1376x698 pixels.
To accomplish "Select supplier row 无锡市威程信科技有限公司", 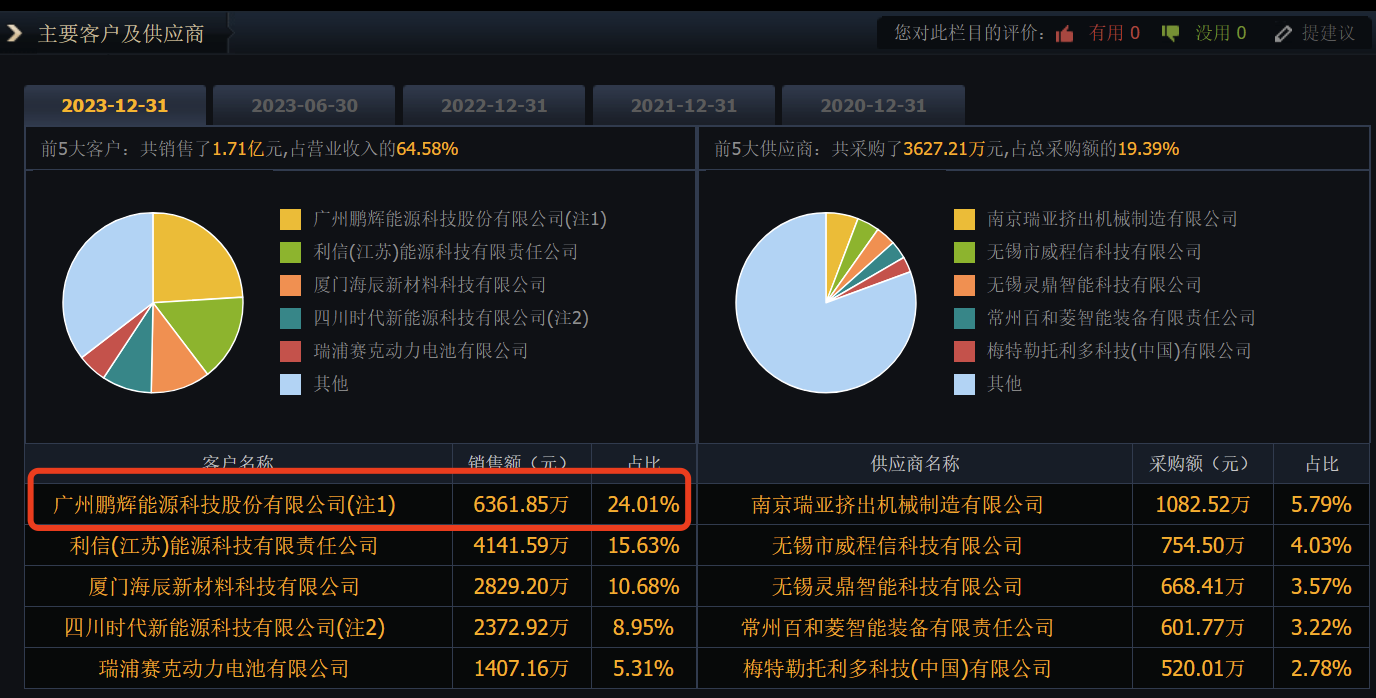I will coord(1033,546).
